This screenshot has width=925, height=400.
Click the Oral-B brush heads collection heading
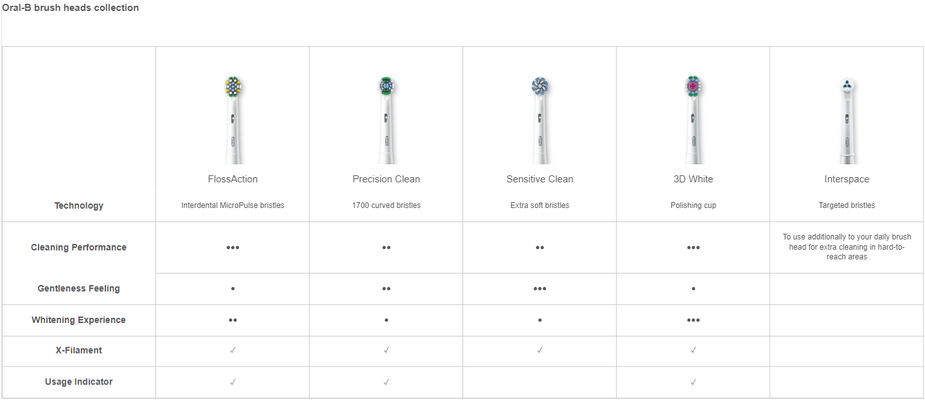click(70, 8)
